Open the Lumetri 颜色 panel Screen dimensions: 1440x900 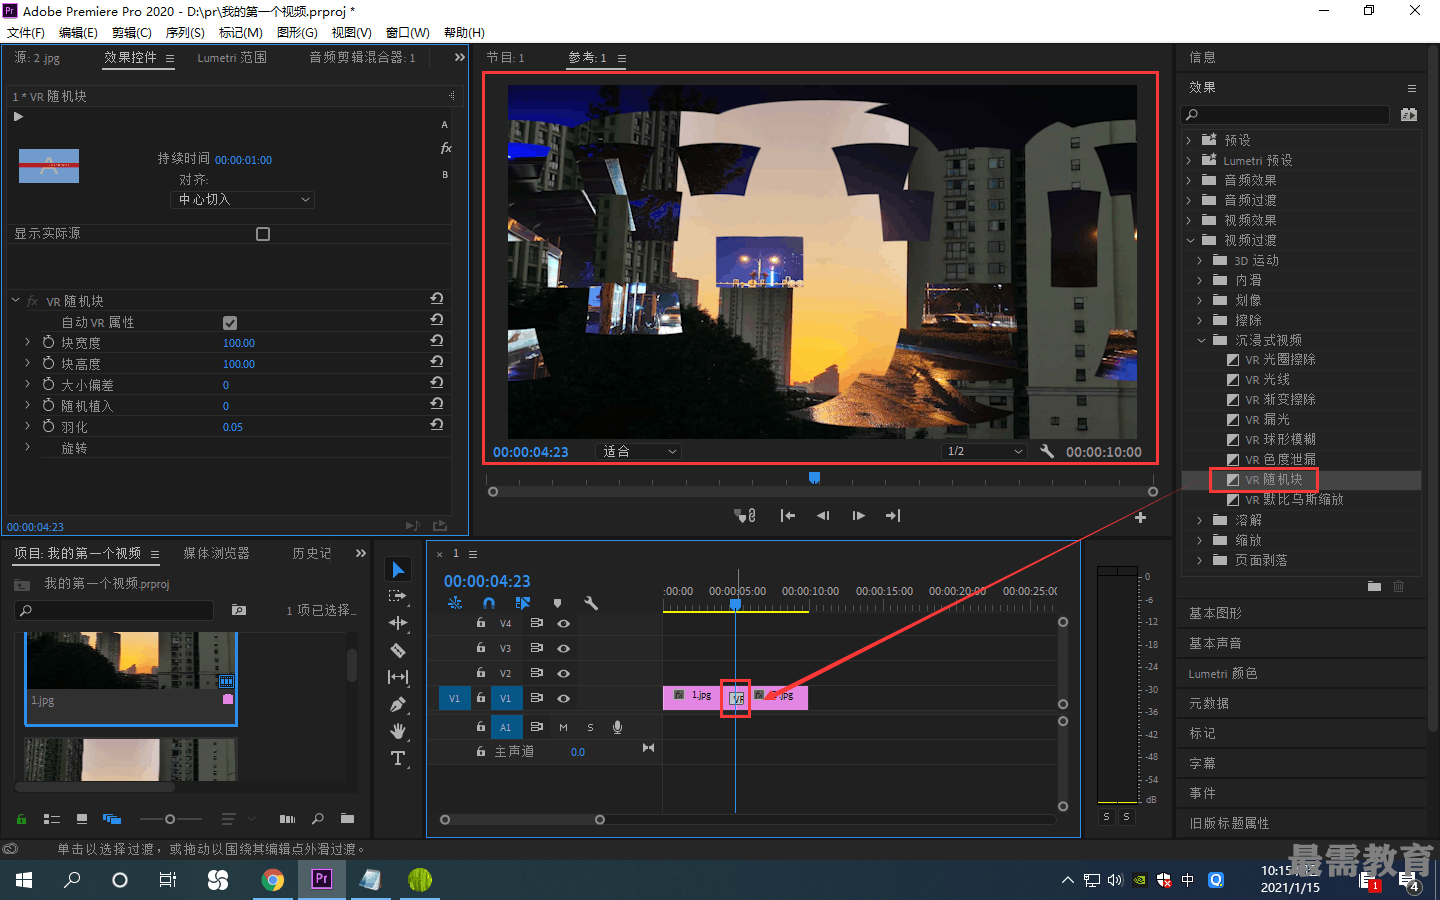(1223, 673)
